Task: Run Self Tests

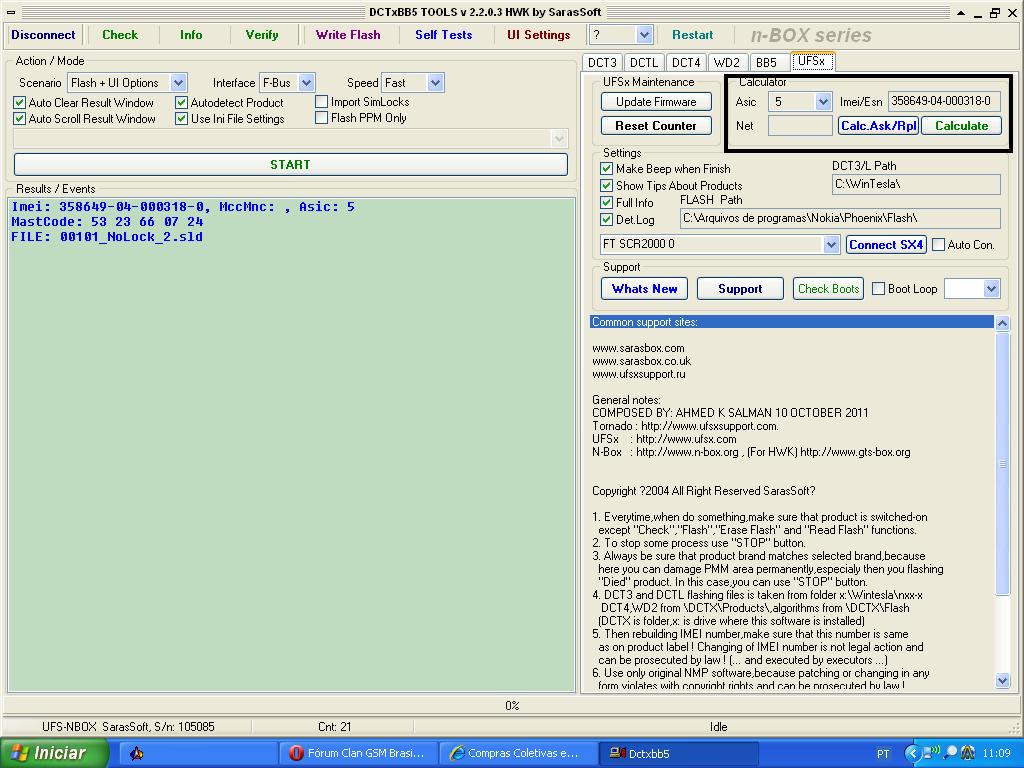Action: click(x=443, y=35)
